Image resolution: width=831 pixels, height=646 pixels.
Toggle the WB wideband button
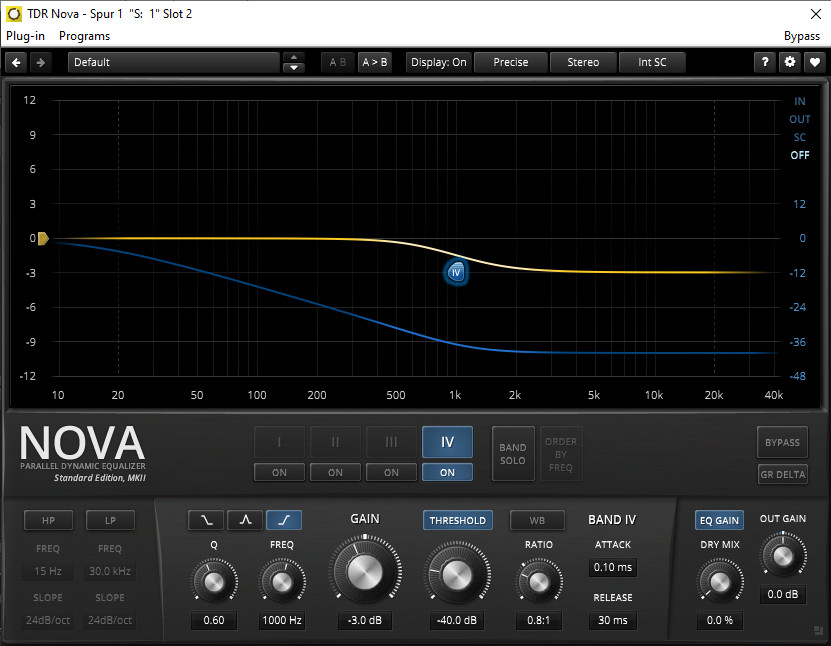[x=537, y=520]
